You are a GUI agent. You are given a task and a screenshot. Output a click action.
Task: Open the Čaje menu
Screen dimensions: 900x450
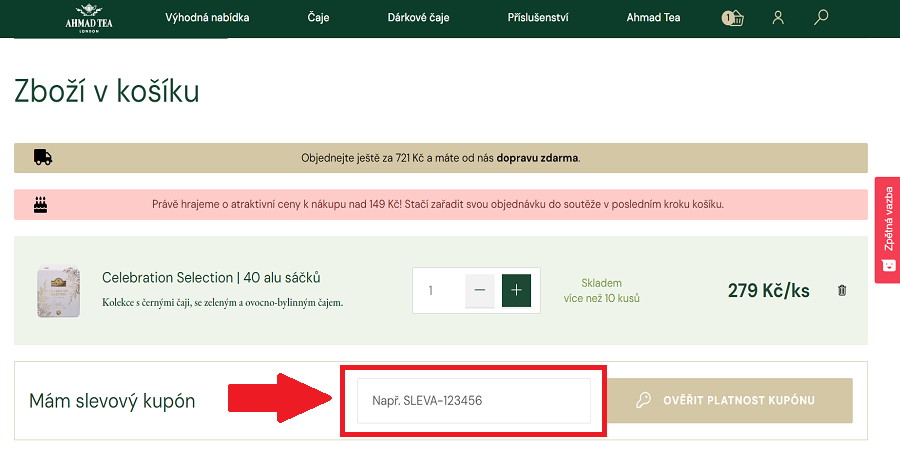click(318, 18)
